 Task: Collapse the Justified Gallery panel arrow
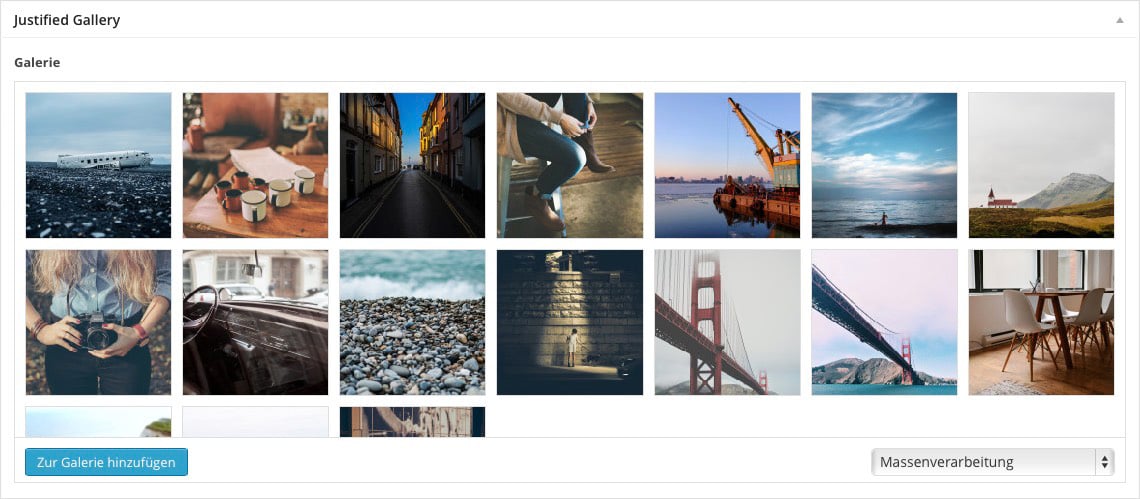pos(1120,20)
